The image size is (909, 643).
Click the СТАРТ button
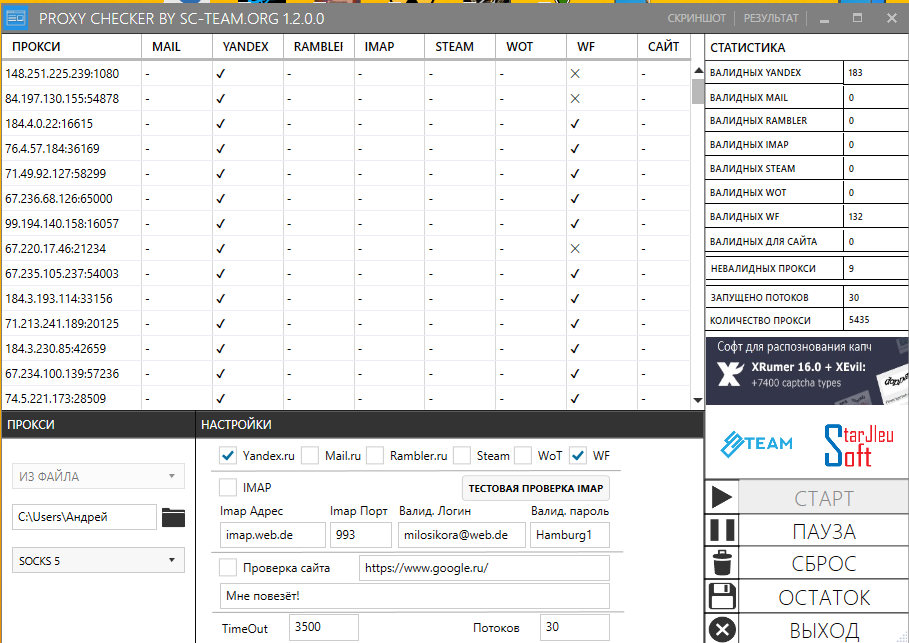[x=824, y=499]
